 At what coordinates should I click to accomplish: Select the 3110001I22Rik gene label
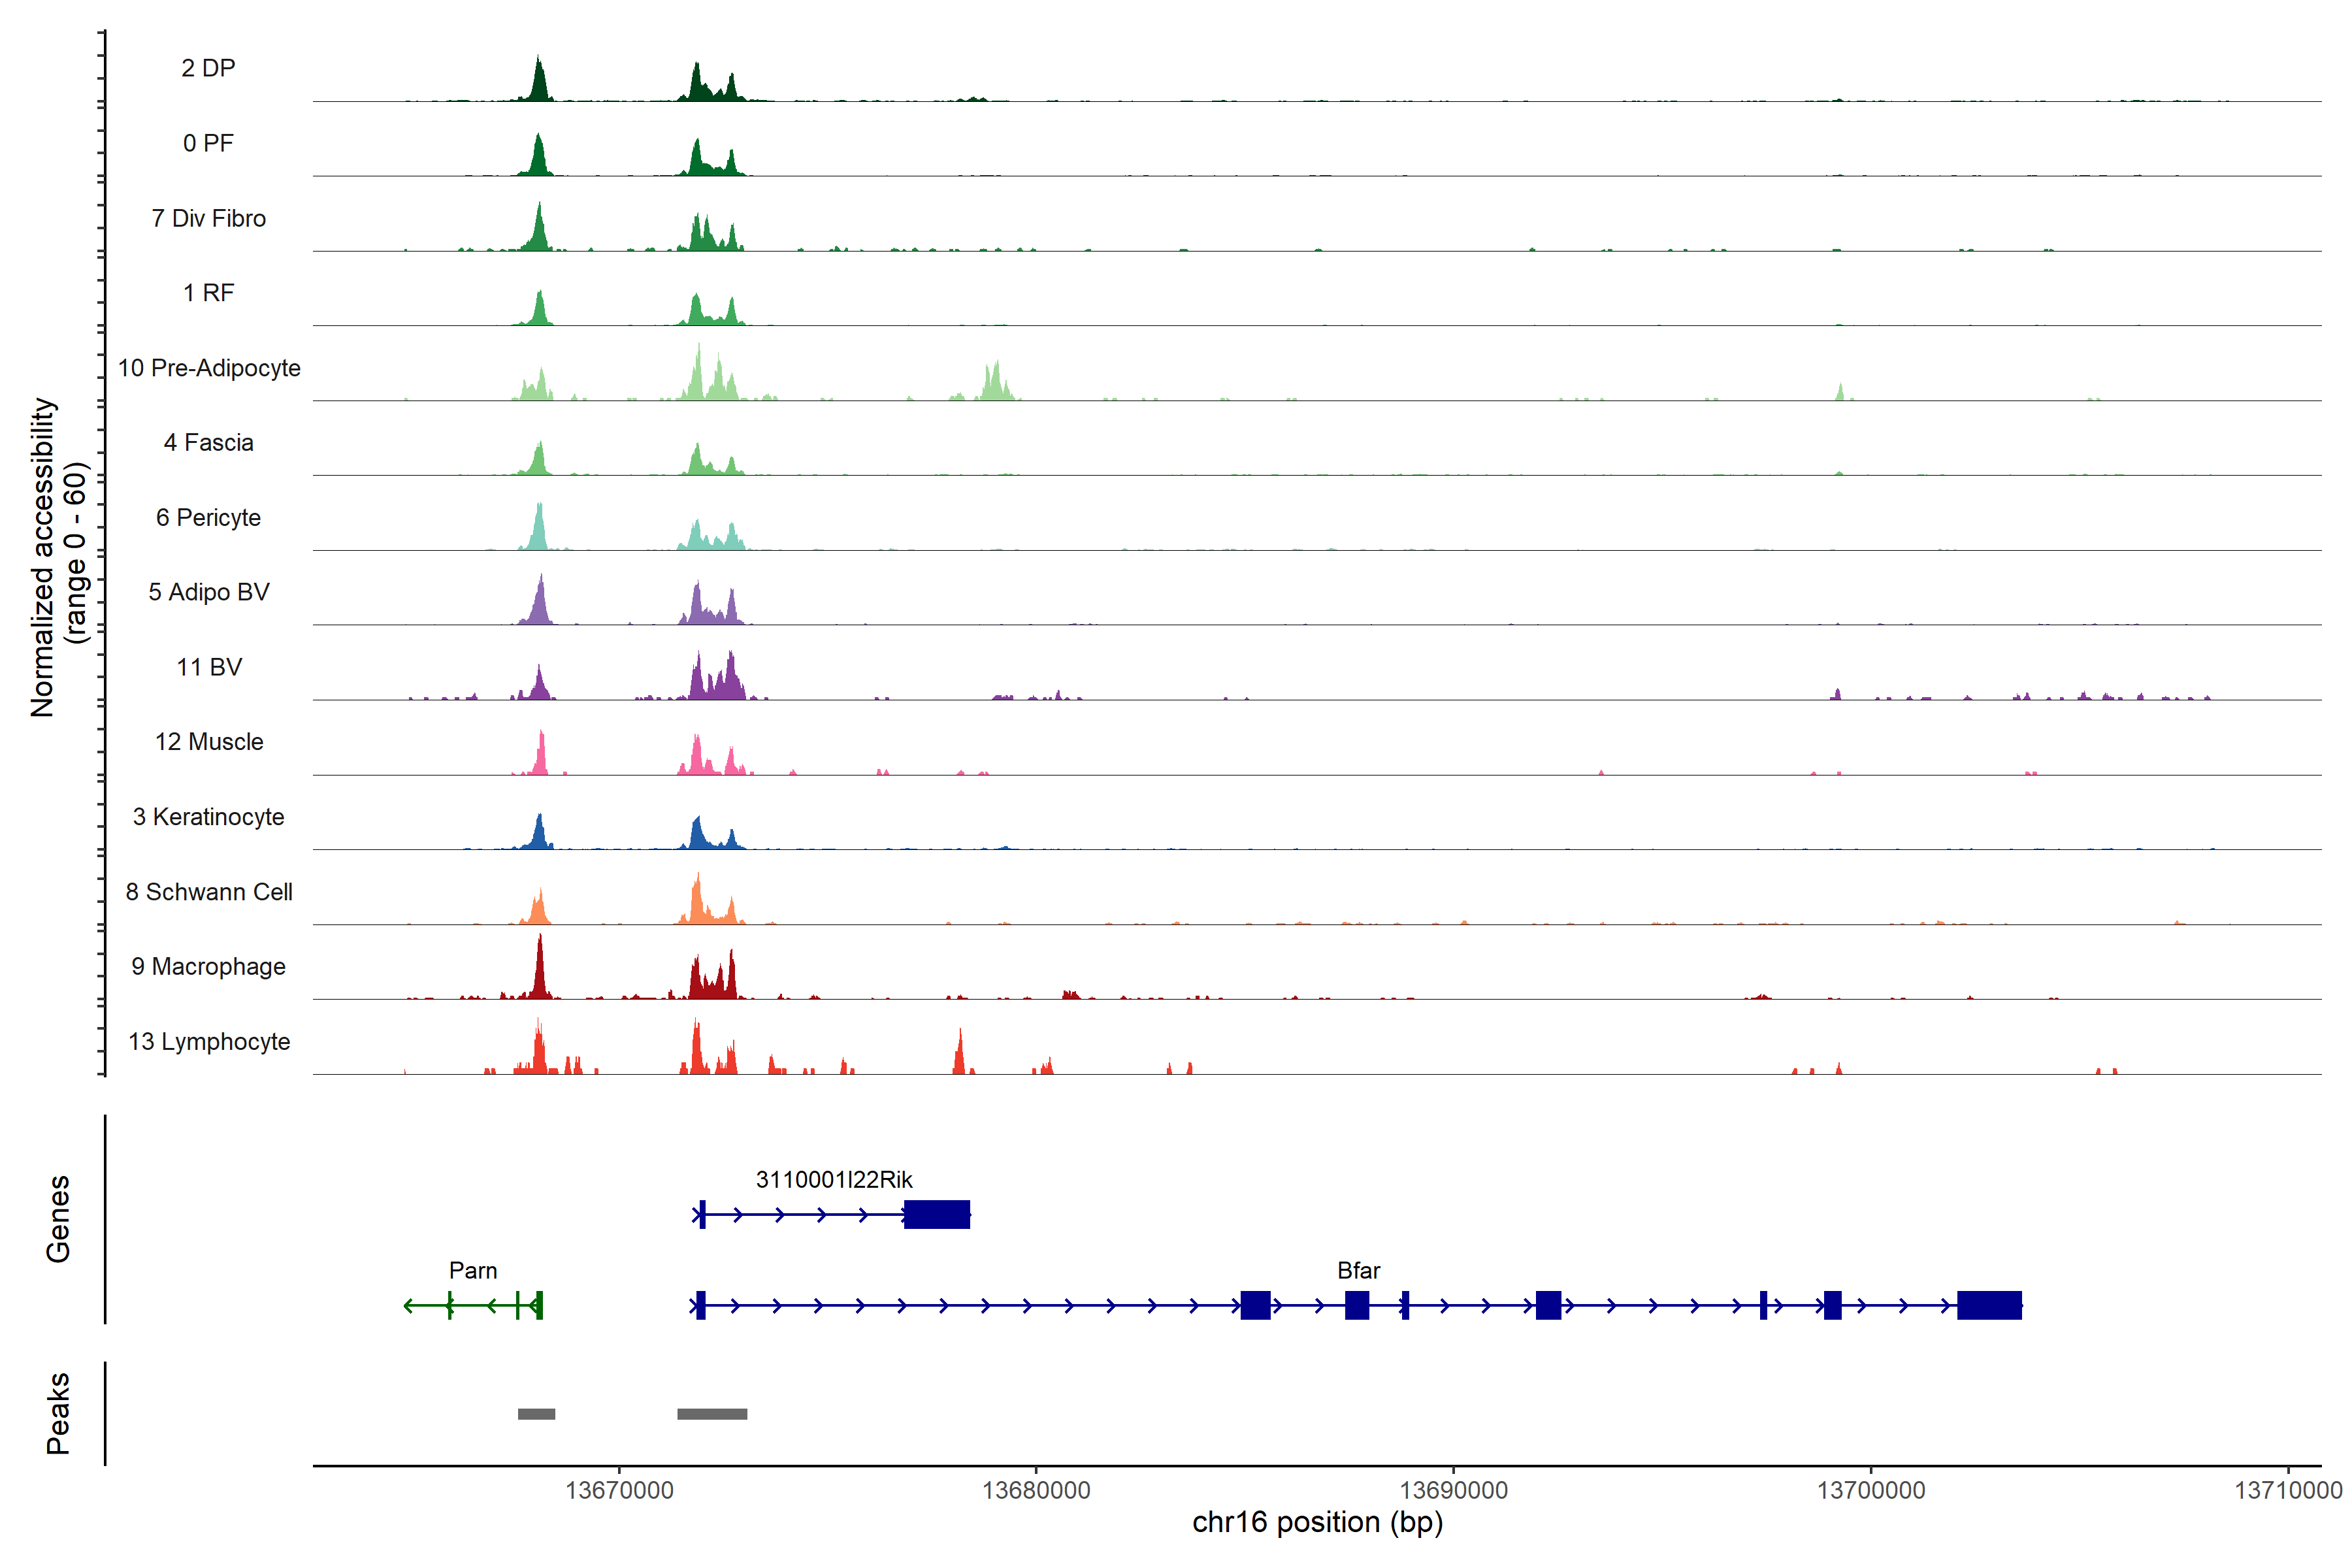(834, 1180)
